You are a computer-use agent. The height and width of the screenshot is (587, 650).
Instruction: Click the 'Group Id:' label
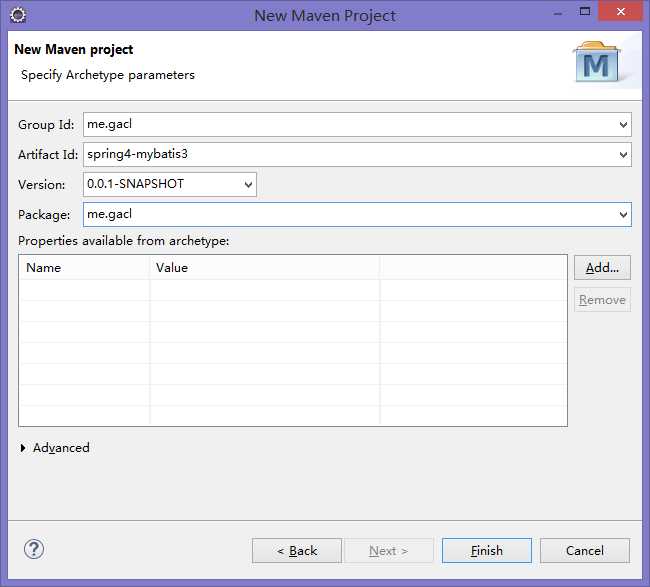point(46,125)
